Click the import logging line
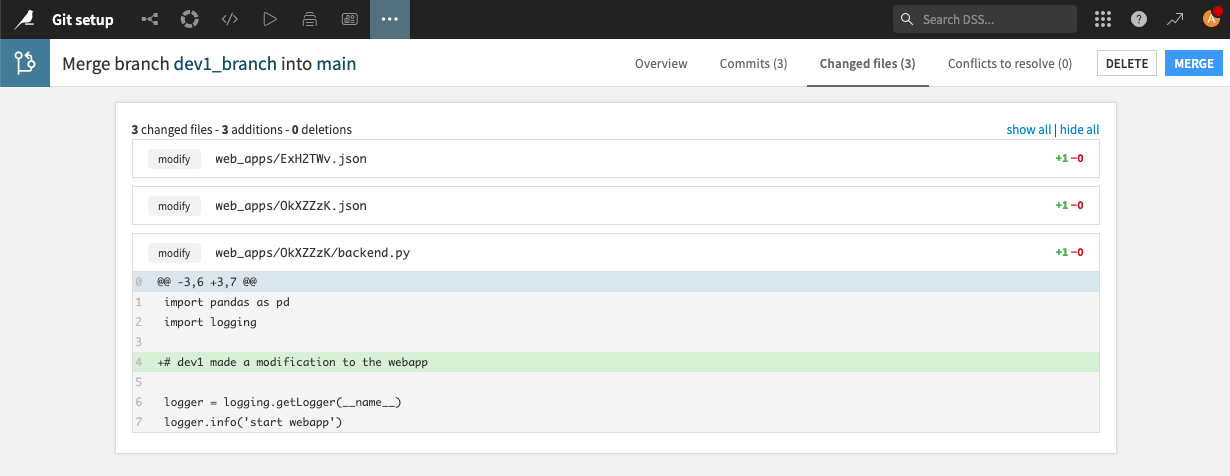Viewport: 1230px width, 476px height. 616,322
